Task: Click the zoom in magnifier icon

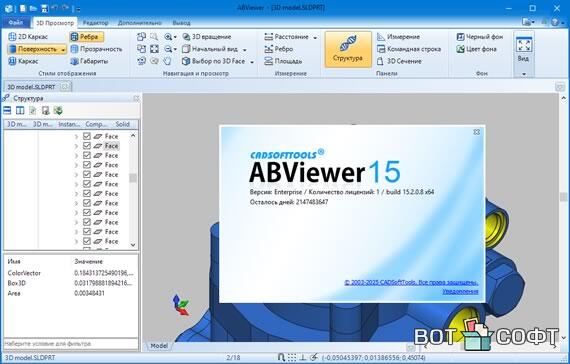Action: tap(168, 37)
